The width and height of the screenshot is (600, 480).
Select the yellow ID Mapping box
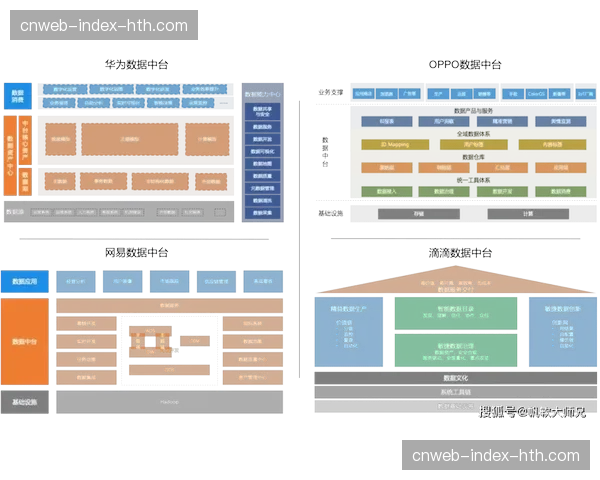tap(395, 145)
